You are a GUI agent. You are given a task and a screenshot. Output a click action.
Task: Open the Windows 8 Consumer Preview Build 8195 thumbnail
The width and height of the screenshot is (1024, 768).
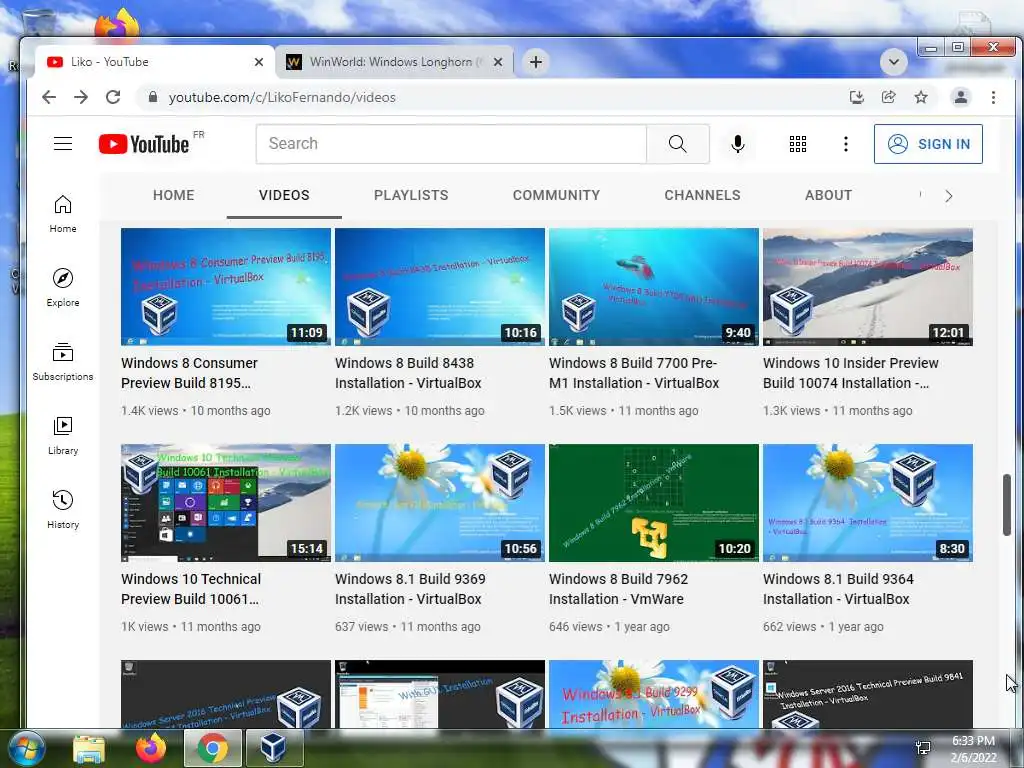coord(226,287)
